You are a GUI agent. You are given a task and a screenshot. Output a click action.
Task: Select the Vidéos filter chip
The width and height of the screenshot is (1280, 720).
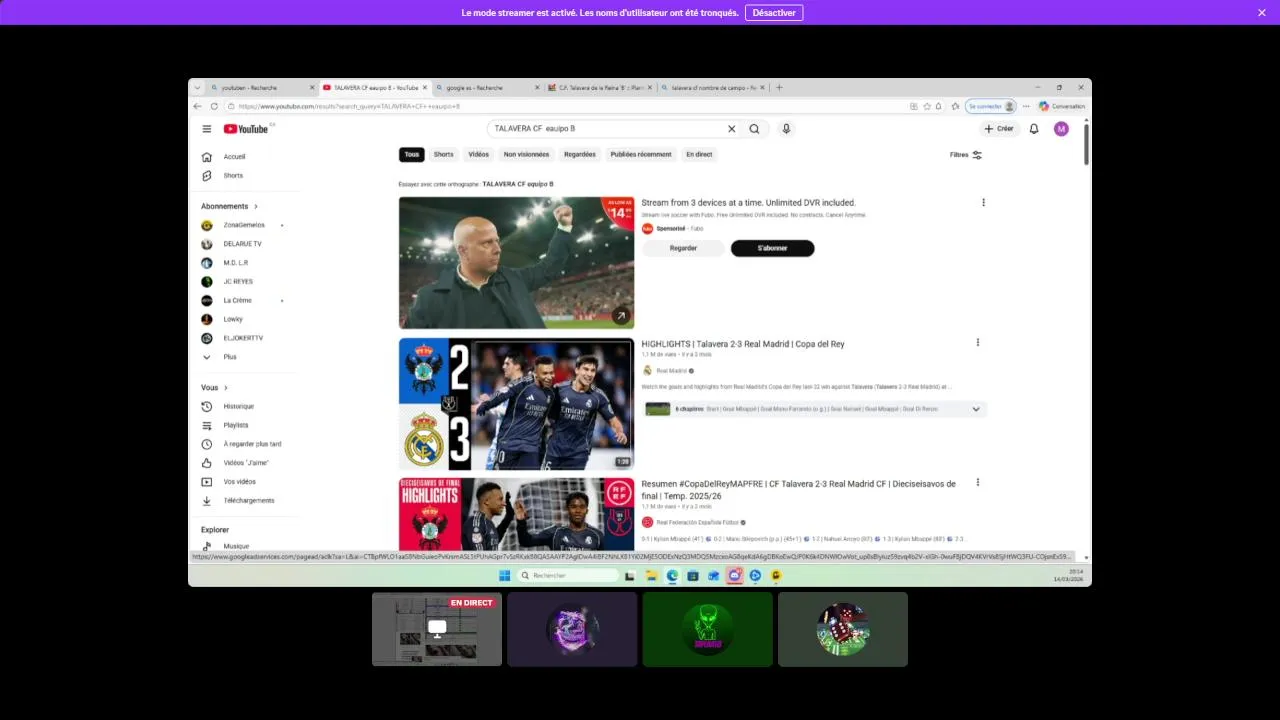[479, 154]
